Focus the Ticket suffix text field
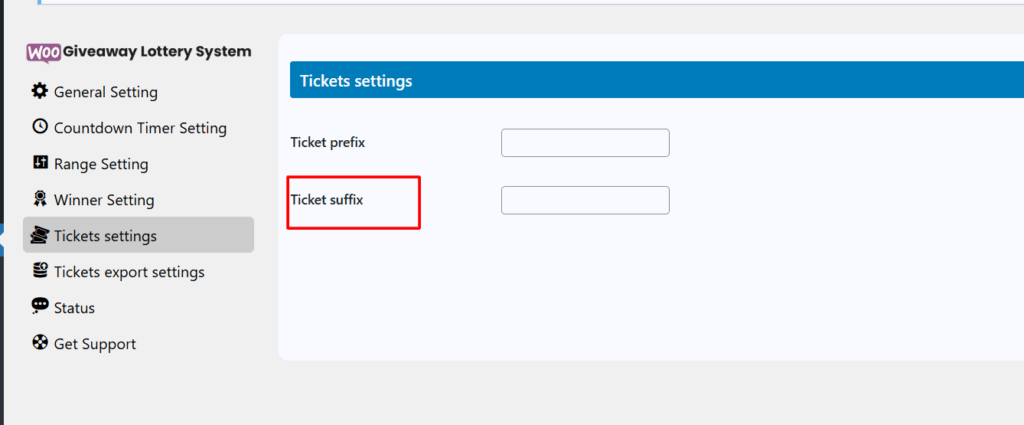 [x=585, y=200]
